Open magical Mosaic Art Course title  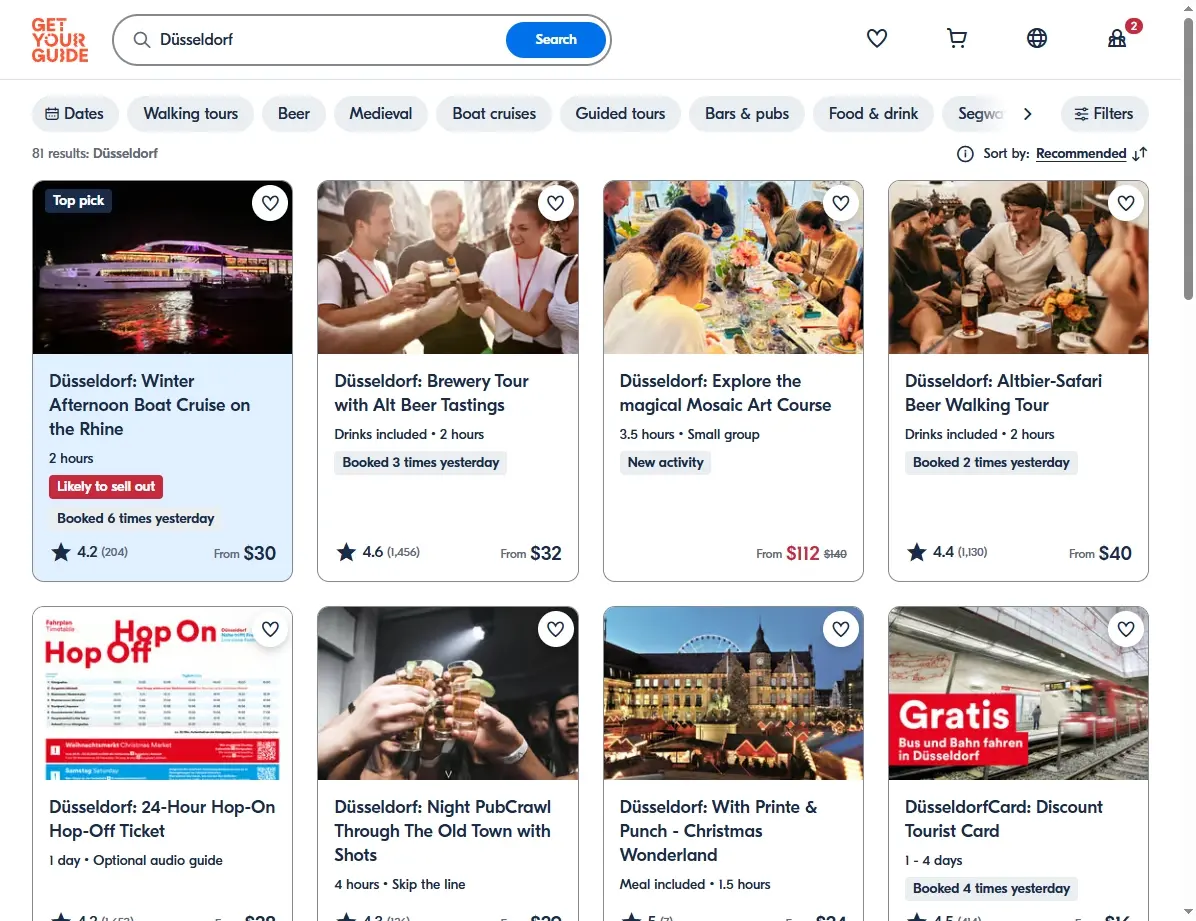point(725,393)
